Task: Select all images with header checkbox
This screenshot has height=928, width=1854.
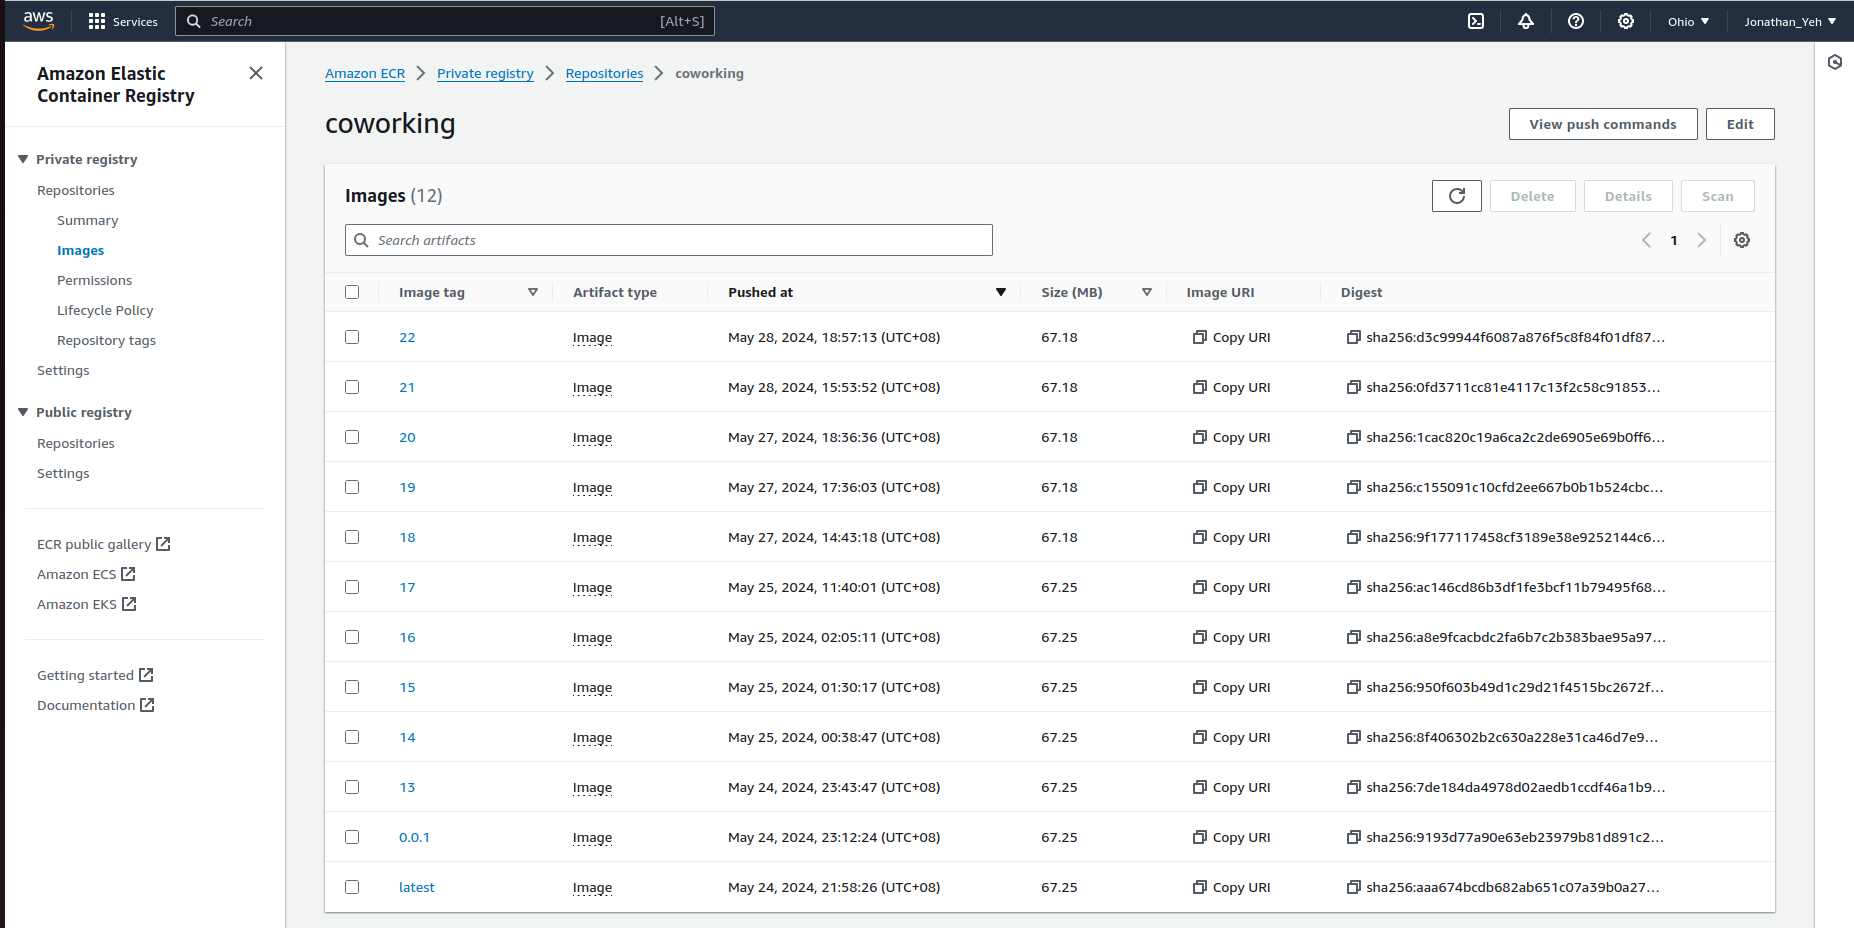Action: pos(352,292)
